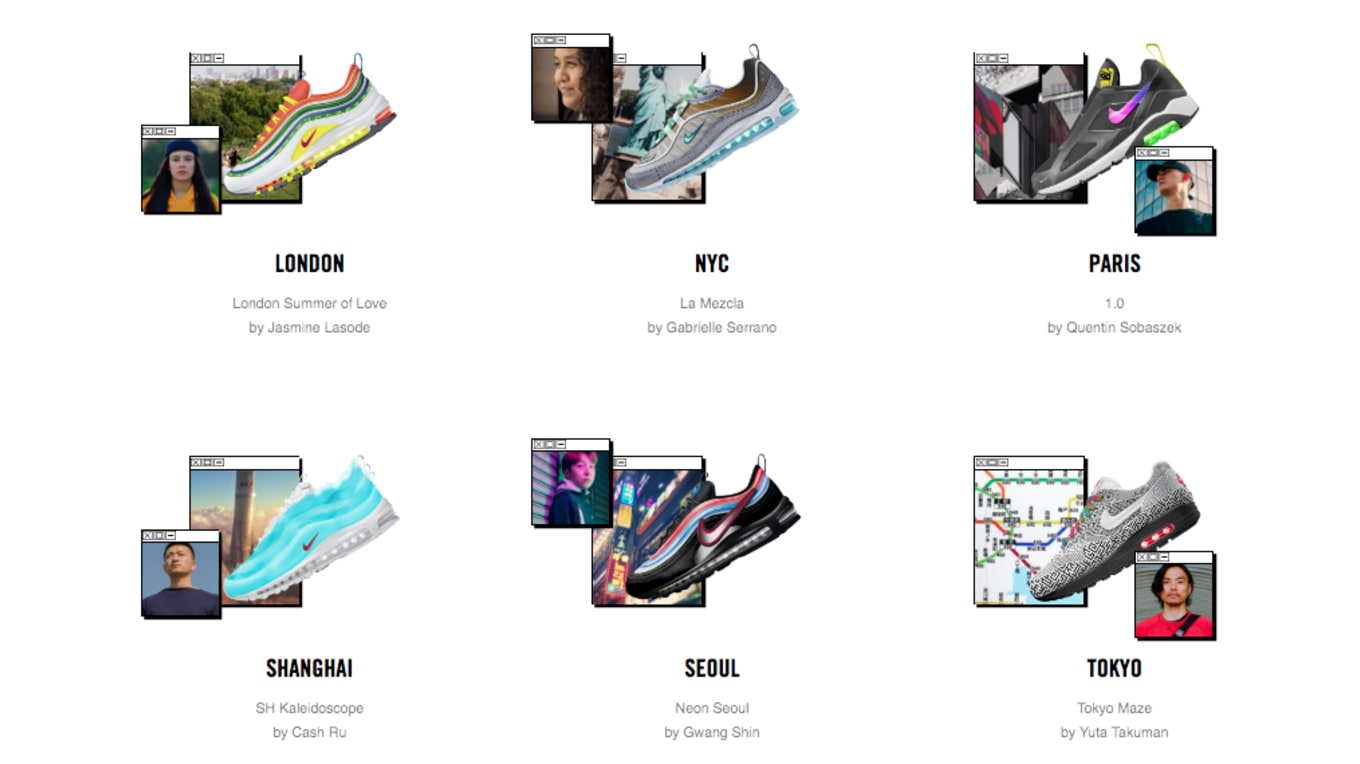Click the Tokyo subway map image

(1029, 537)
